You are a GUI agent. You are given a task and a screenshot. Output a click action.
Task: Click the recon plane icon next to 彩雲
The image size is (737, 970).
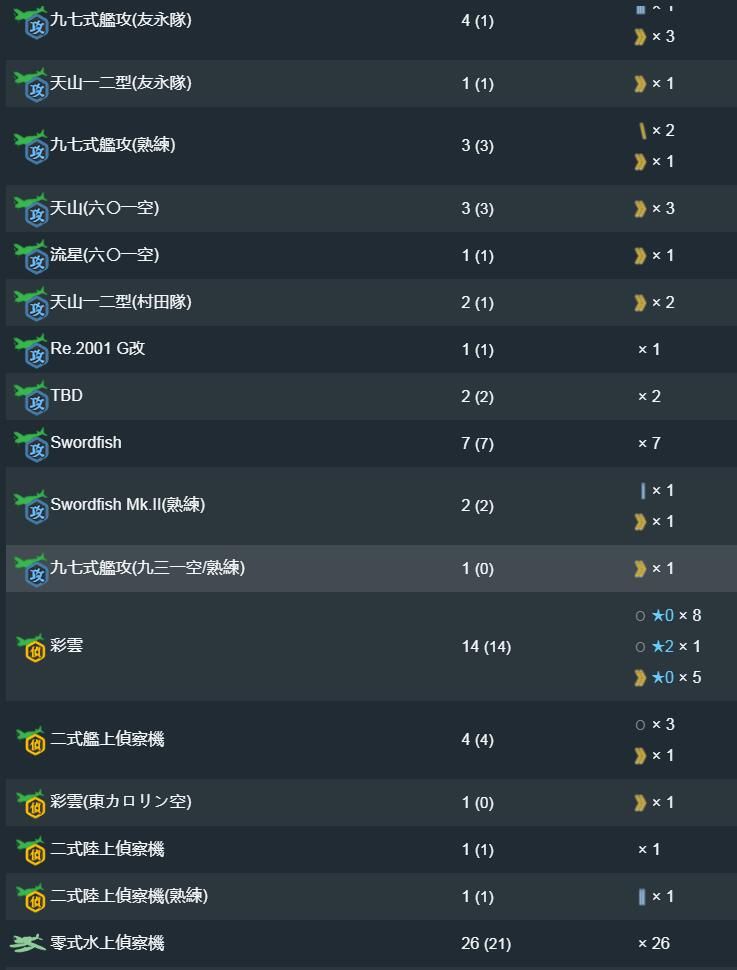click(31, 647)
